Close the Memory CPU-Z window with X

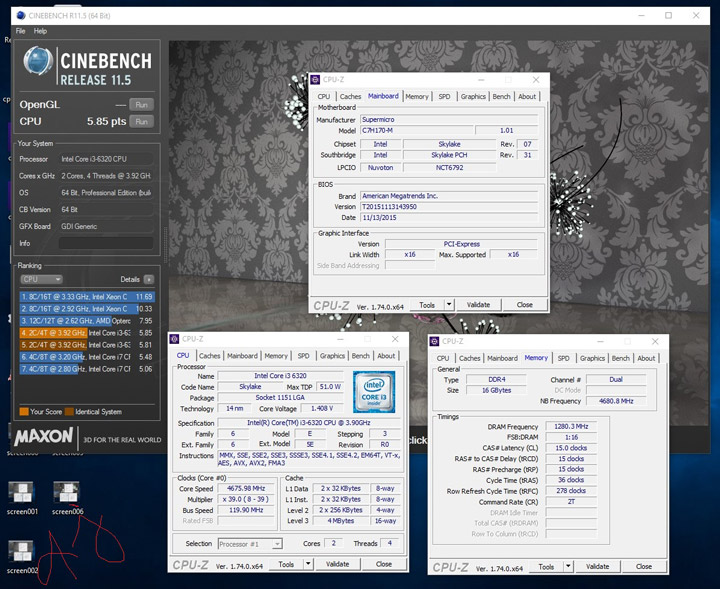[x=655, y=341]
